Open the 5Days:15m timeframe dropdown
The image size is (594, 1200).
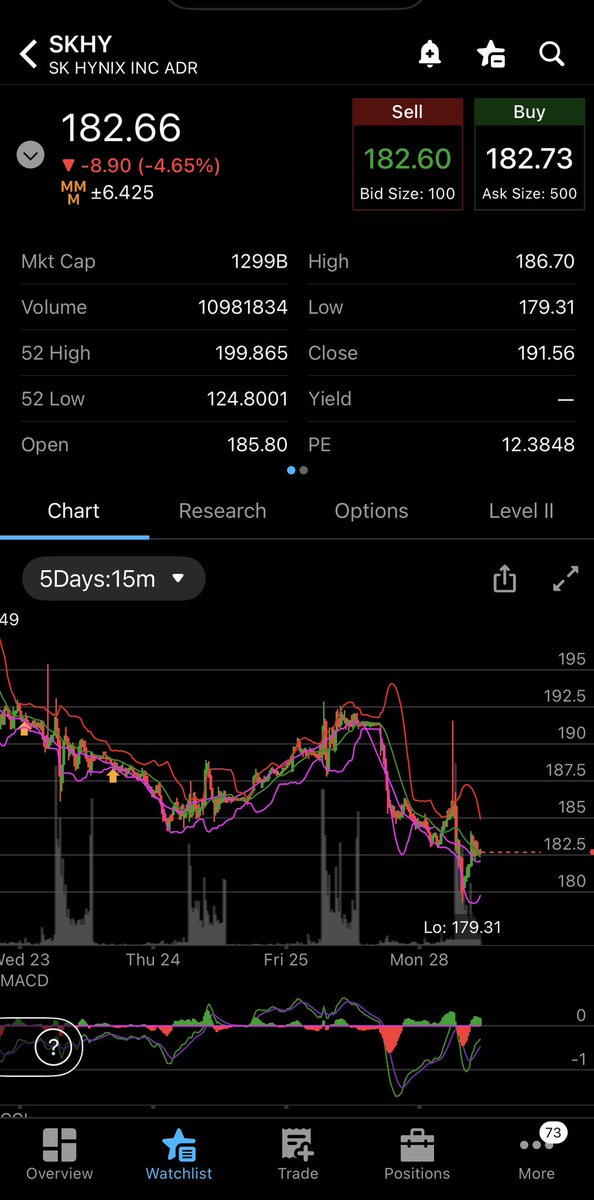point(113,578)
